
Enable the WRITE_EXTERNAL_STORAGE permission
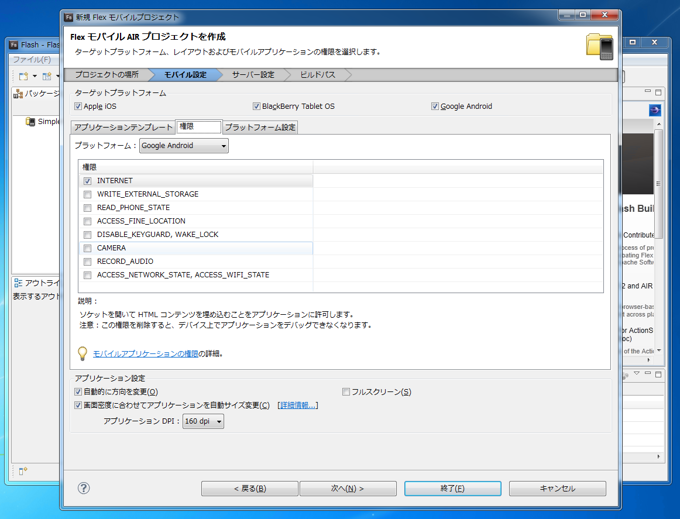88,194
